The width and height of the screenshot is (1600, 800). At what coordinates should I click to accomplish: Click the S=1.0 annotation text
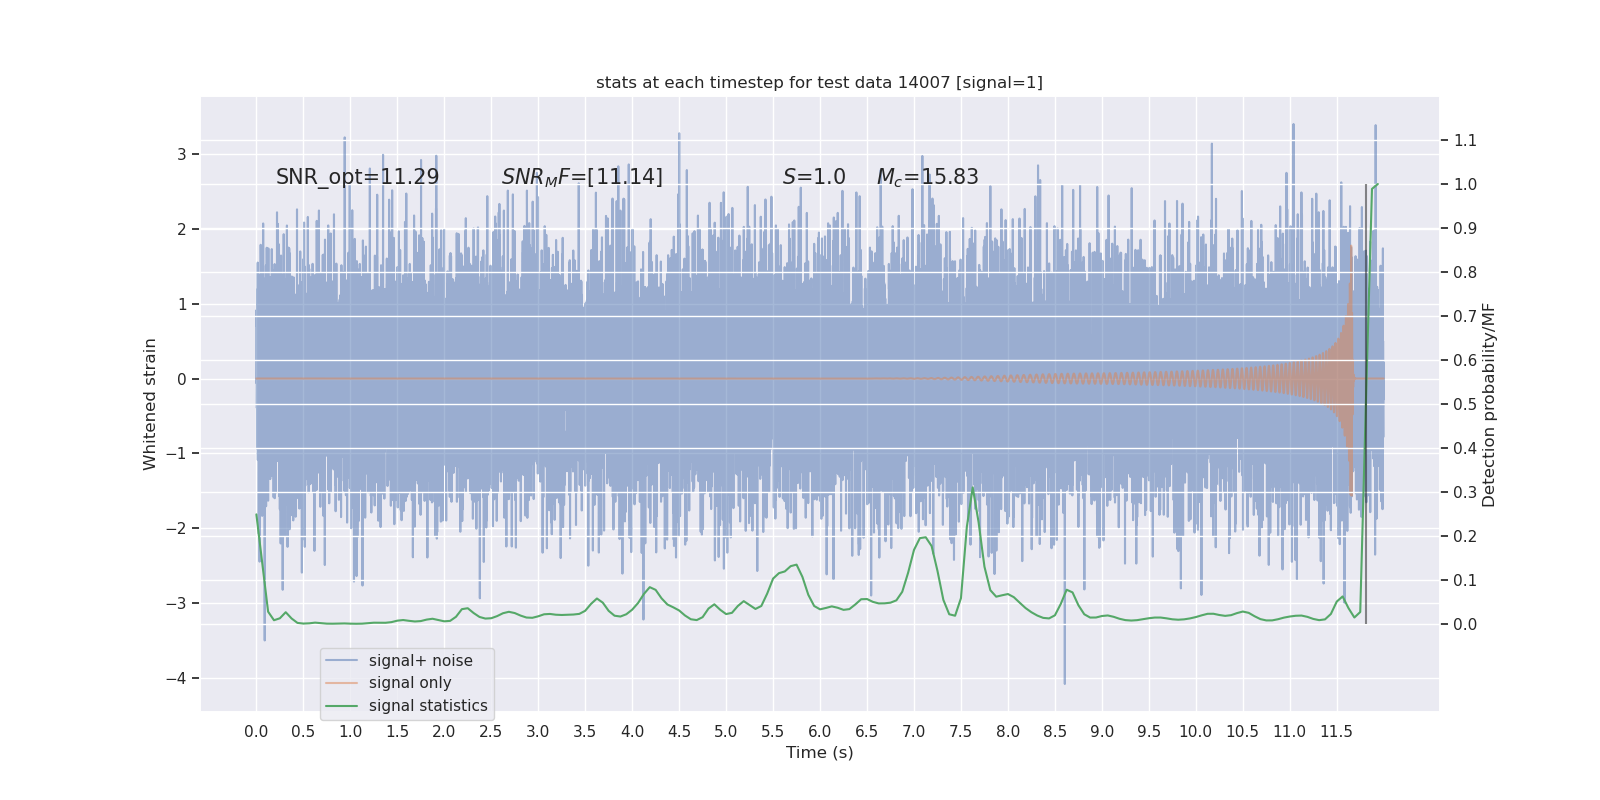814,177
